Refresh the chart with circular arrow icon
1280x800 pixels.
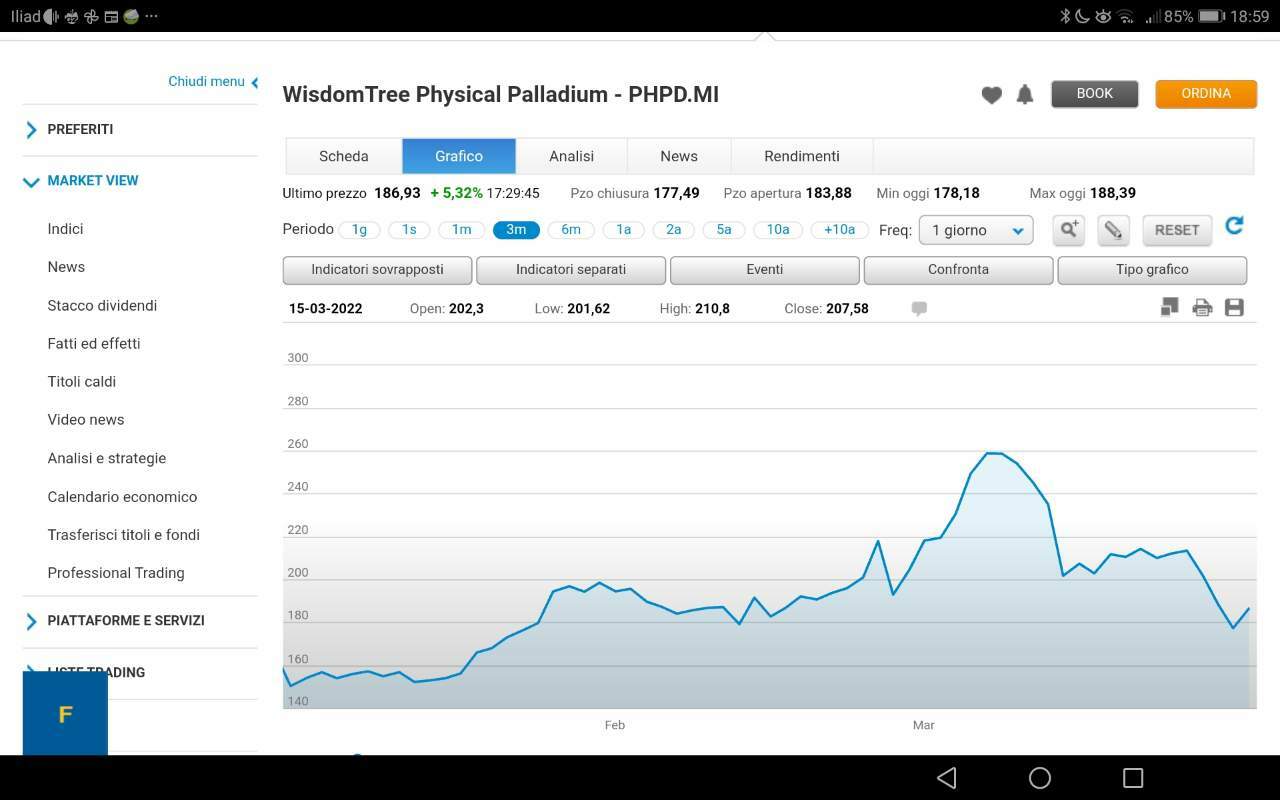click(x=1234, y=226)
